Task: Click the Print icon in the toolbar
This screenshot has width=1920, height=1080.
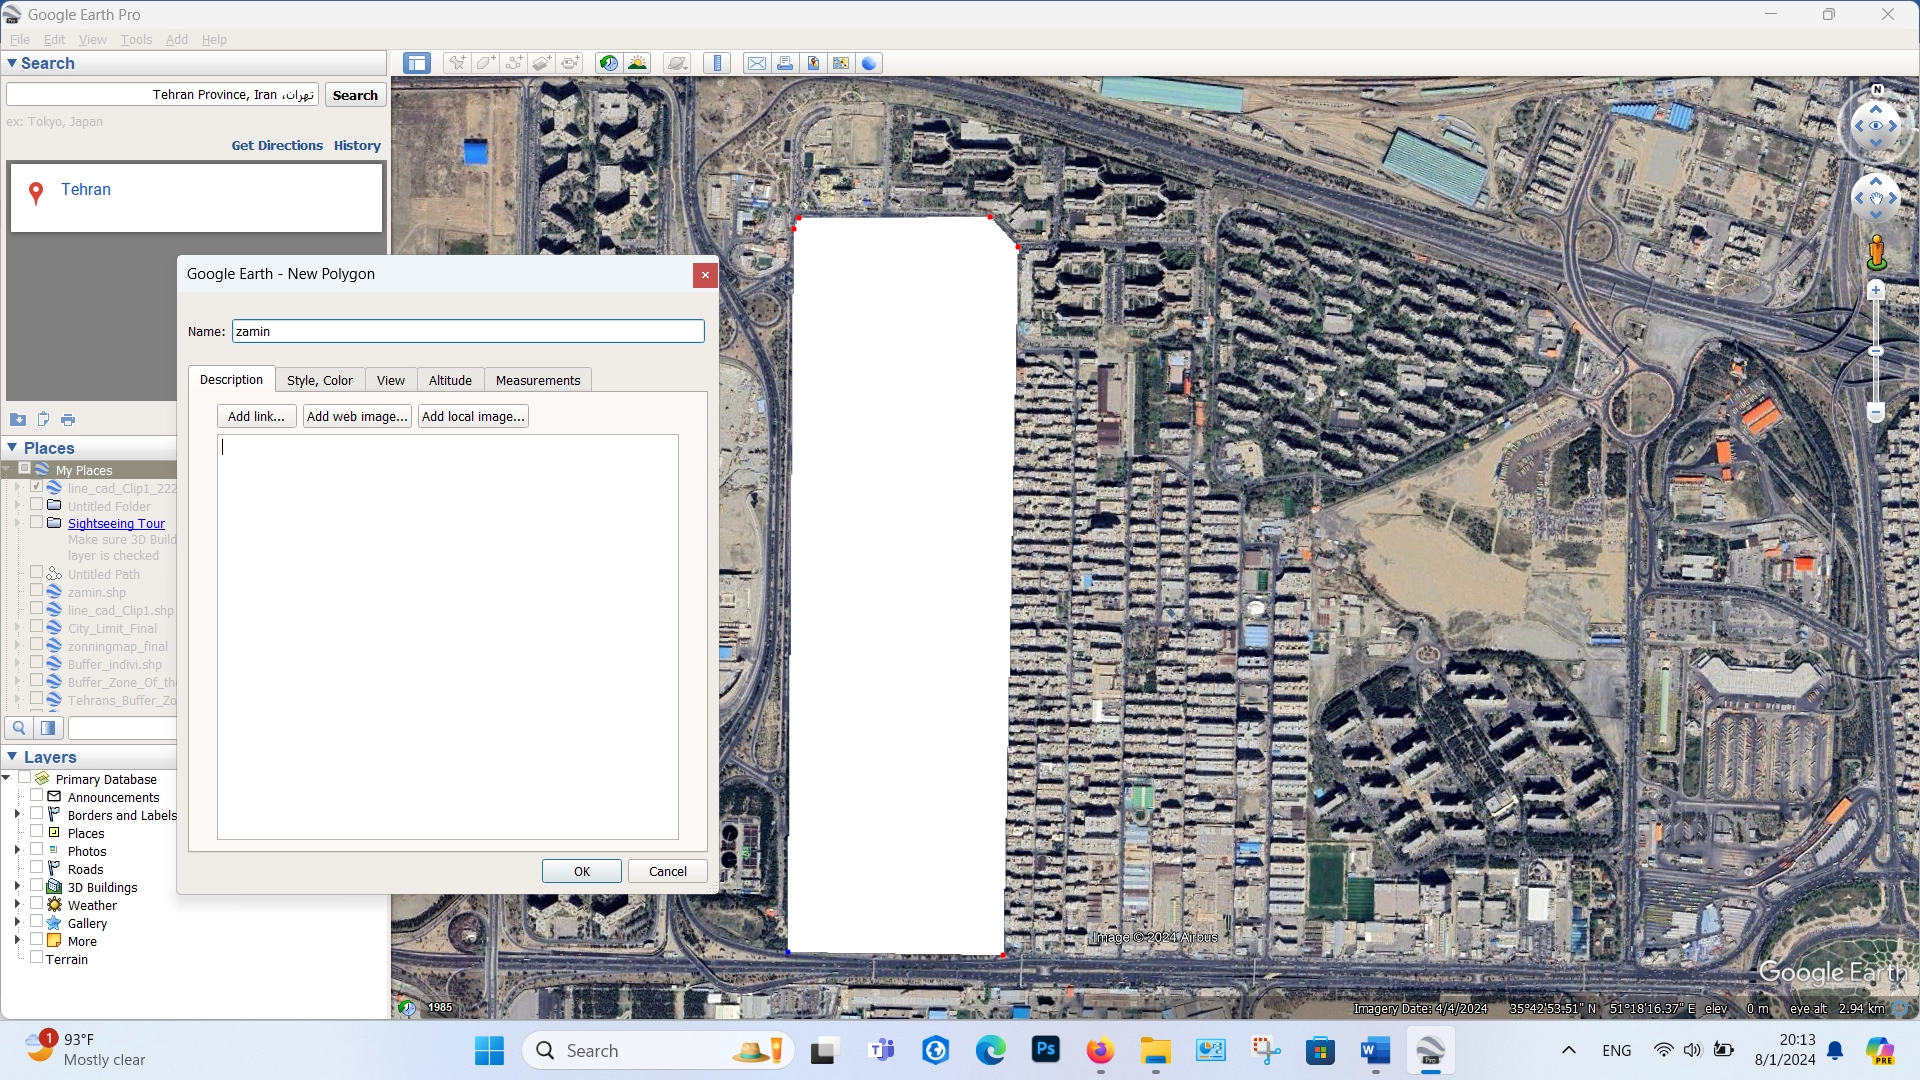Action: pyautogui.click(x=785, y=63)
